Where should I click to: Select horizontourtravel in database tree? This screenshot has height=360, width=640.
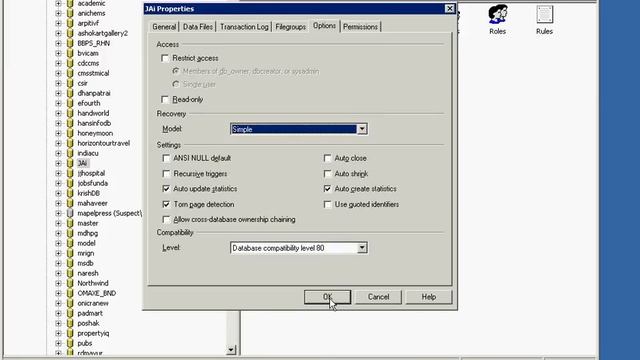(104, 143)
